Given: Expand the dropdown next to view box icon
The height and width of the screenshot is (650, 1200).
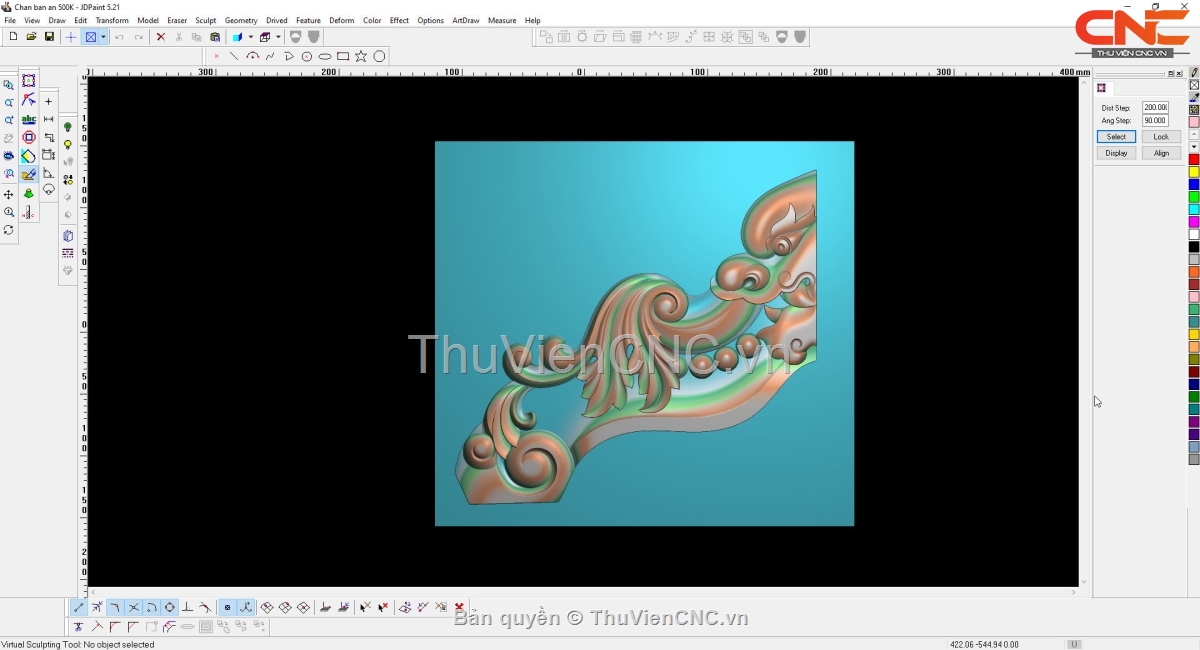Looking at the screenshot, I should point(103,37).
